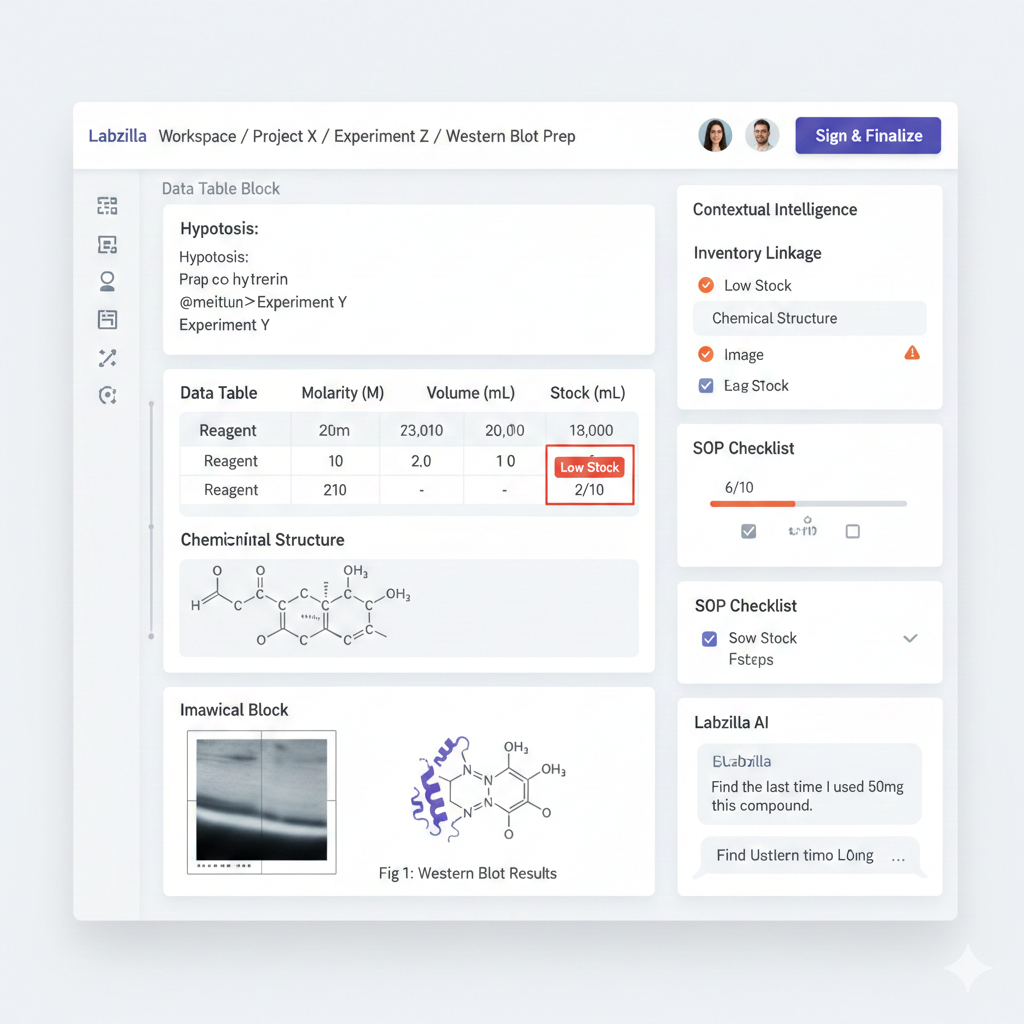The height and width of the screenshot is (1024, 1024).
Task: Click the orange warning triangle beside Image
Action: [911, 353]
